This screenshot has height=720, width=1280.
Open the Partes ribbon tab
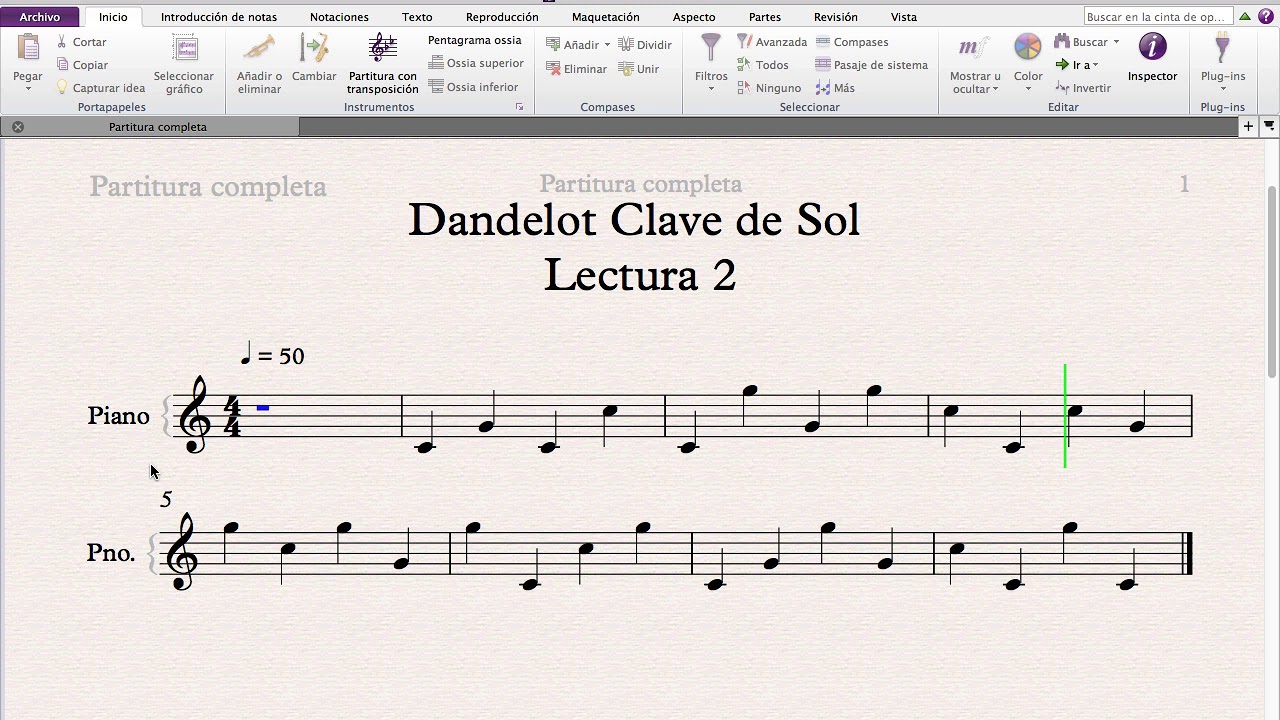tap(765, 17)
